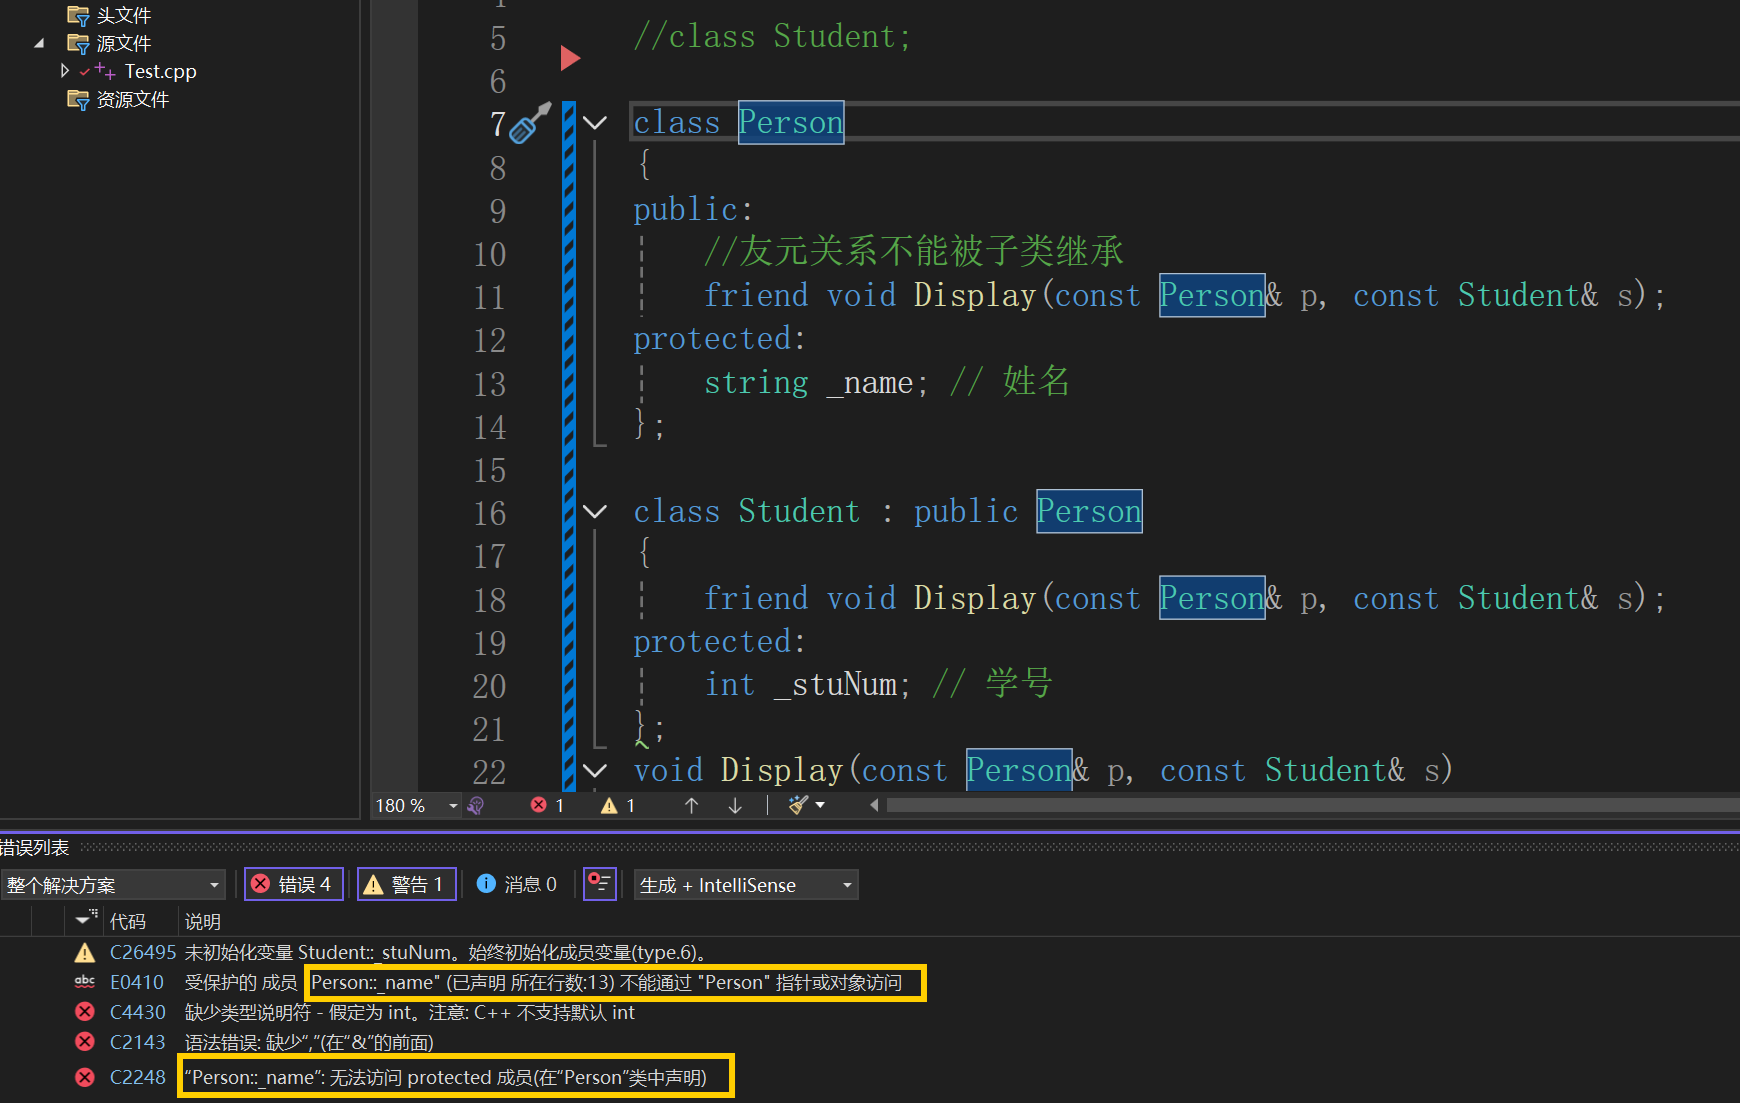Click the screwdriver quick actions icon on line 7
The height and width of the screenshot is (1103, 1740).
coord(530,123)
